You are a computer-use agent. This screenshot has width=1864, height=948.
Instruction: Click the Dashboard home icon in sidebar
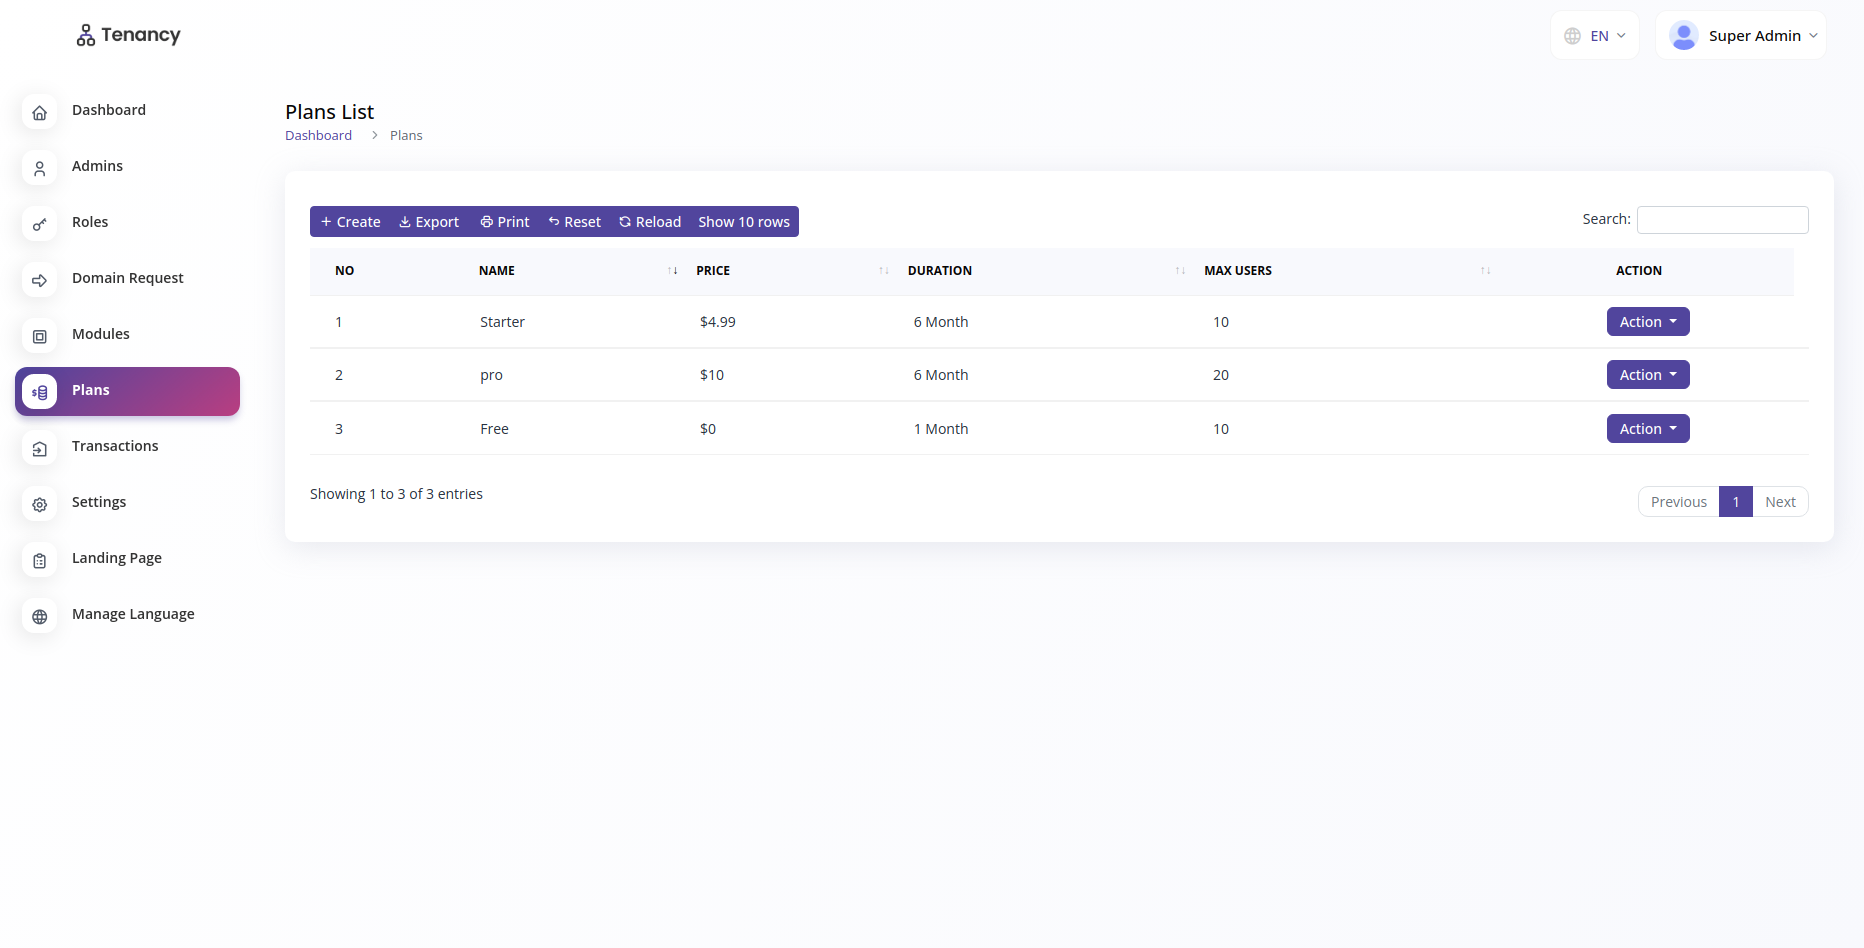point(40,113)
